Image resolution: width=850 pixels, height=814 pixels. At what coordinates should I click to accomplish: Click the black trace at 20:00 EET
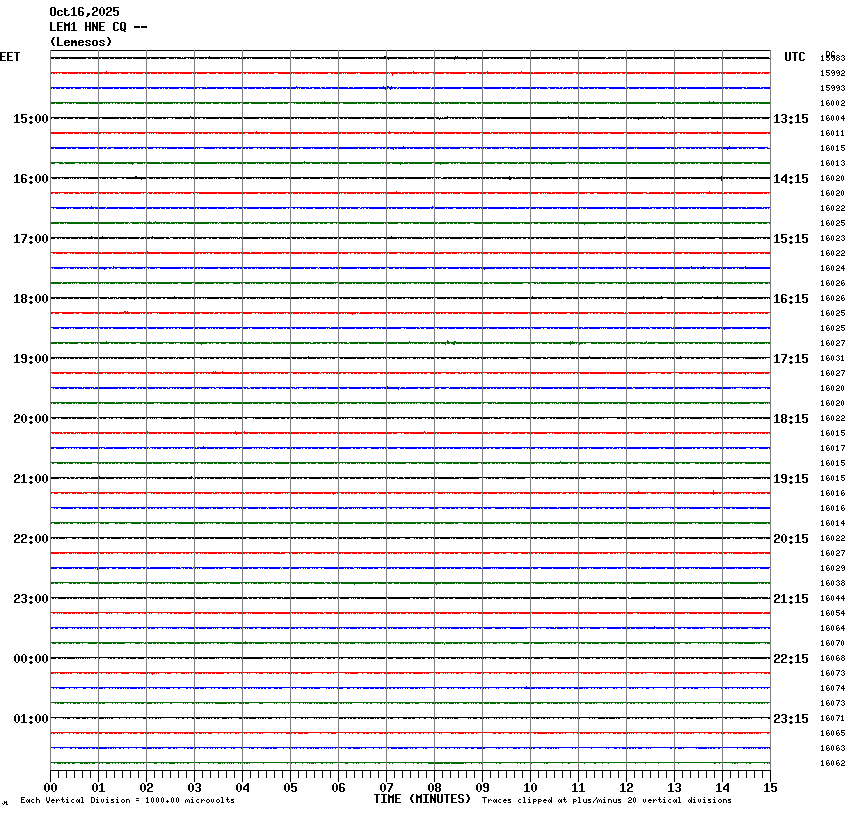pos(410,418)
